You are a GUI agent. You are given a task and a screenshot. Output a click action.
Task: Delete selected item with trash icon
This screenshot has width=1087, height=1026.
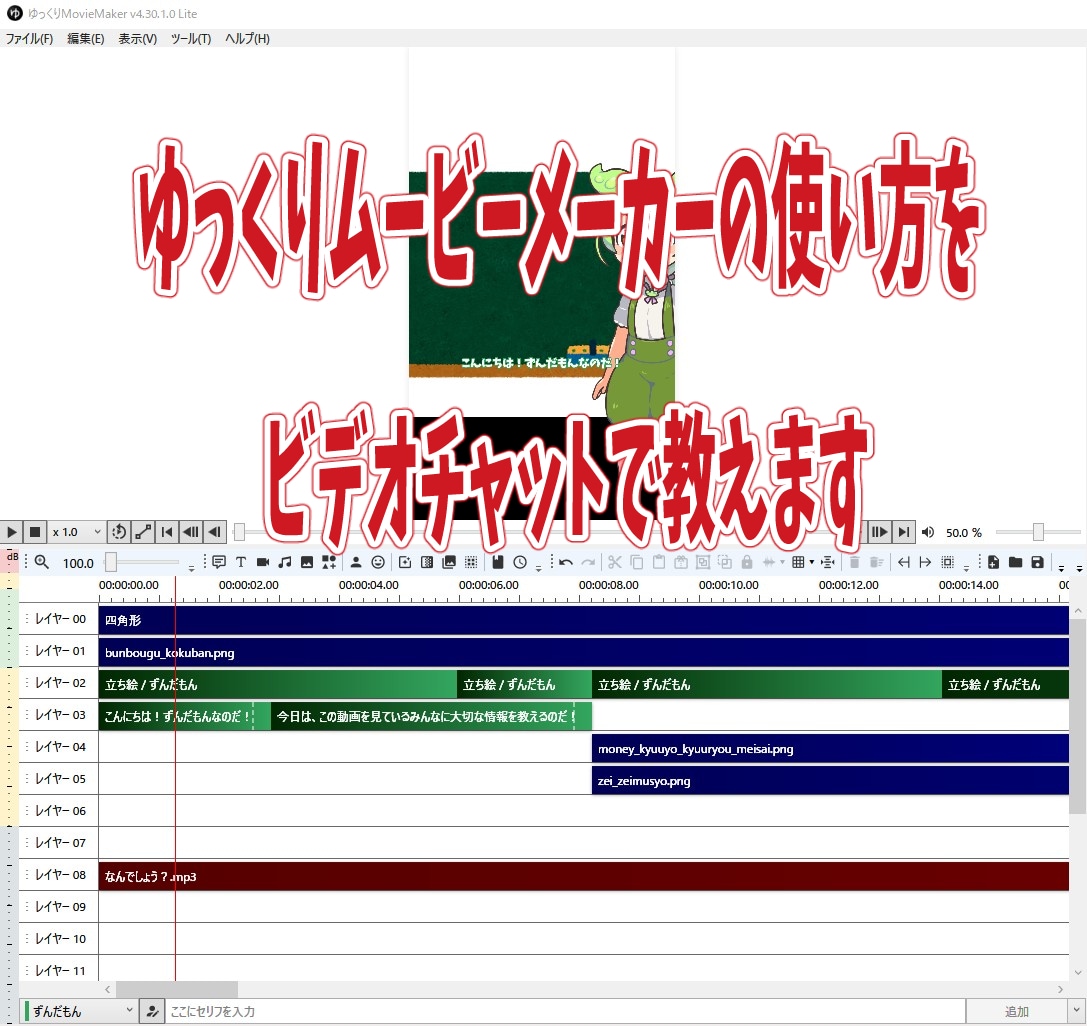(x=855, y=562)
